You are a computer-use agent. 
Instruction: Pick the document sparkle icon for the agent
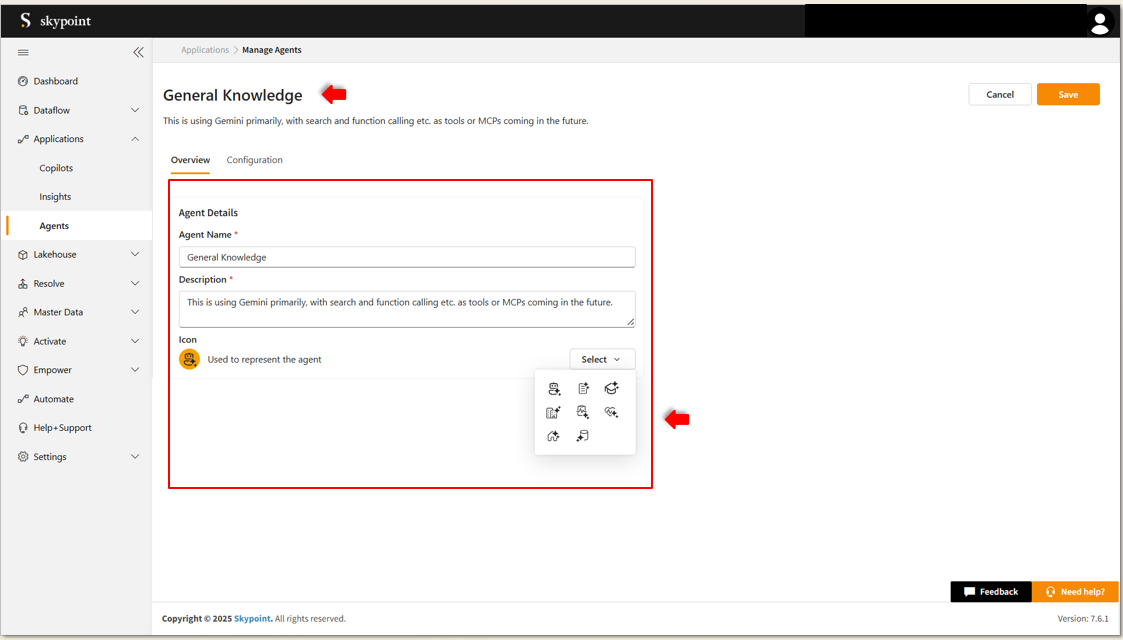583,389
